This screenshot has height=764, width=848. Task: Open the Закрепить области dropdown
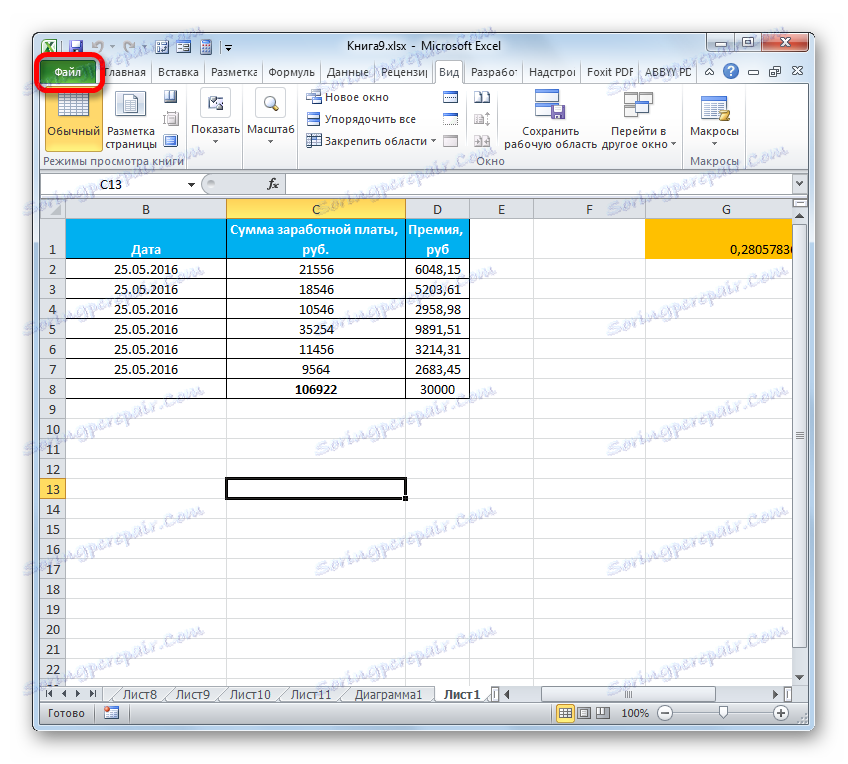[371, 141]
